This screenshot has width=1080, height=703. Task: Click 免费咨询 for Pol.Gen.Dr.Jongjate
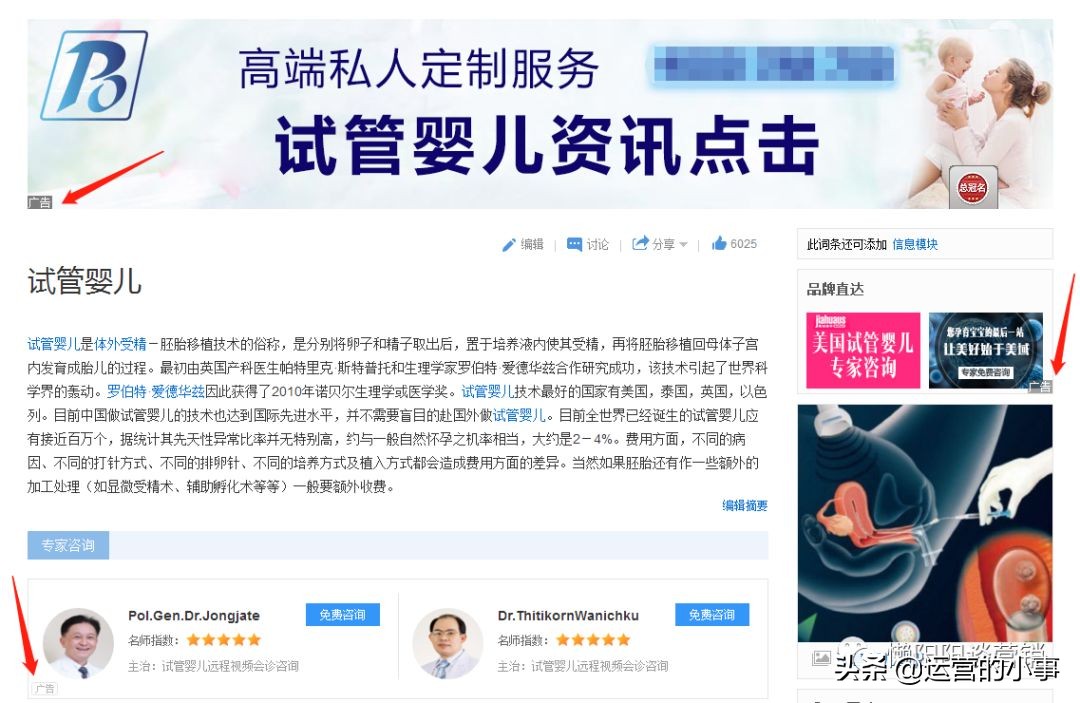point(342,615)
